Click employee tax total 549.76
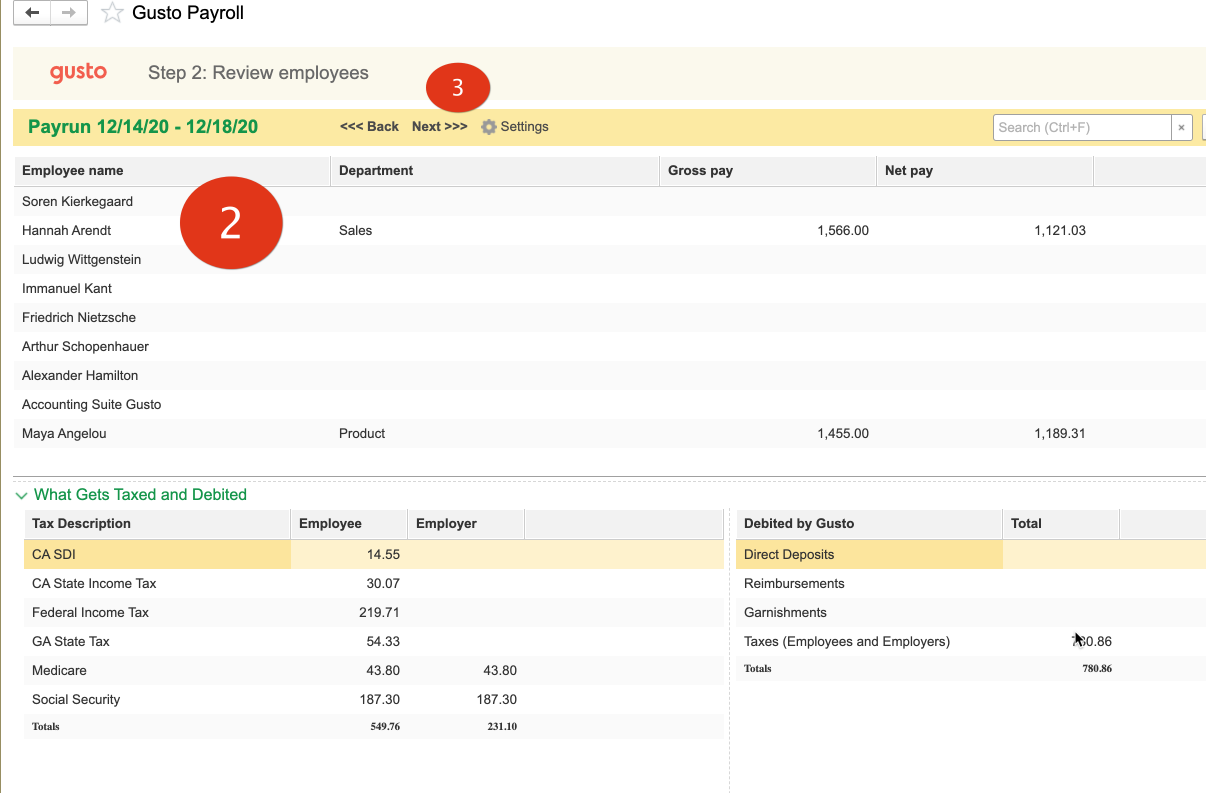 [385, 727]
